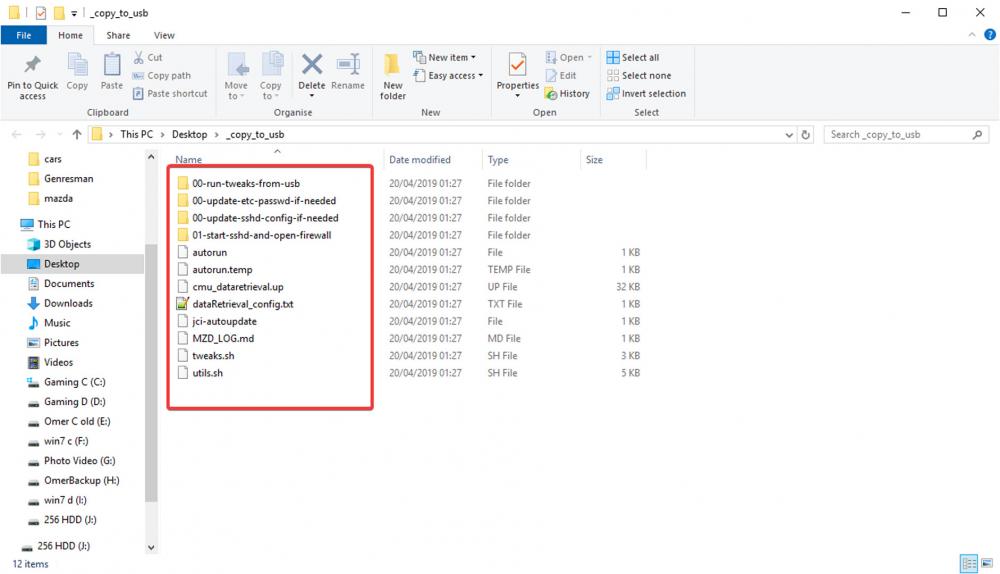The image size is (1000, 574).
Task: Open Quick Access Toolbar customize dropdown
Action: click(74, 13)
